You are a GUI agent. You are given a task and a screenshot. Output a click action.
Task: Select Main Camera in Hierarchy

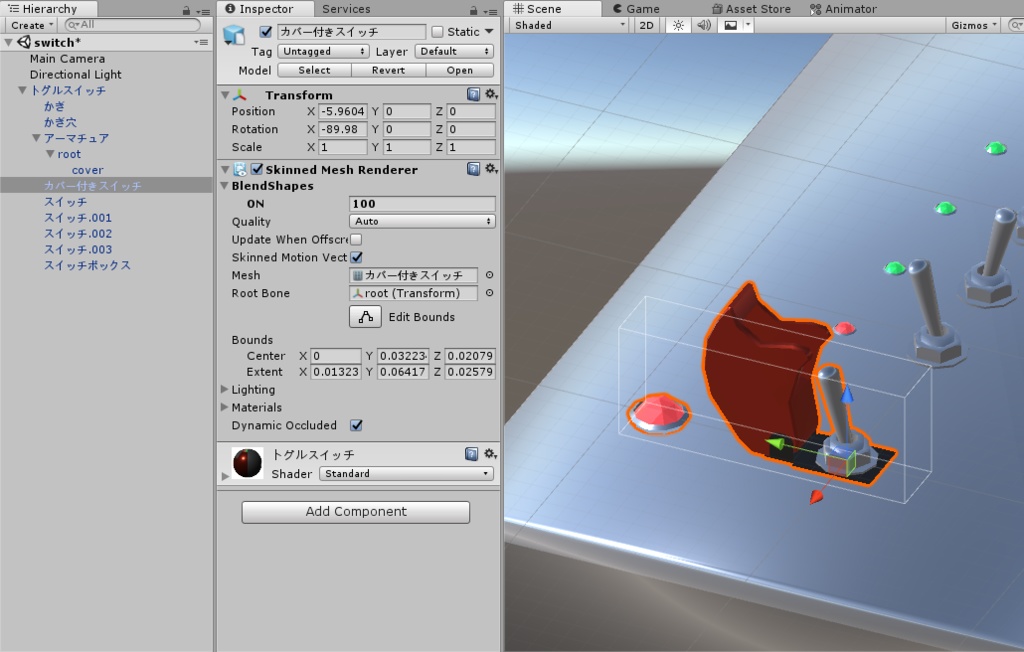(67, 58)
